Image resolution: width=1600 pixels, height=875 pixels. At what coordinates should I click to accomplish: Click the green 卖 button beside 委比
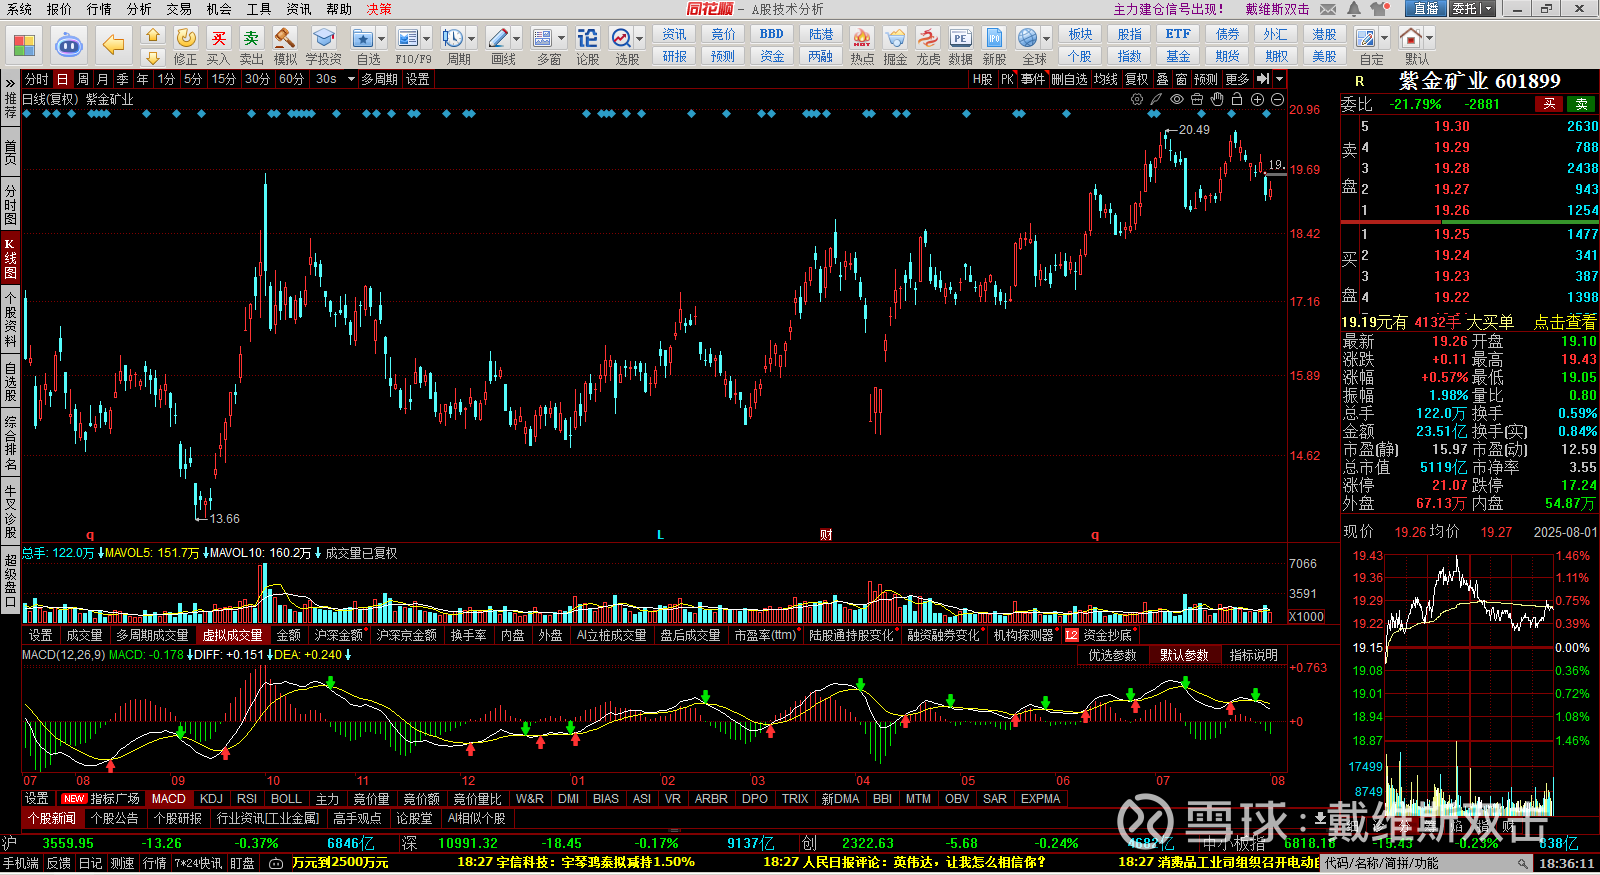(1582, 104)
